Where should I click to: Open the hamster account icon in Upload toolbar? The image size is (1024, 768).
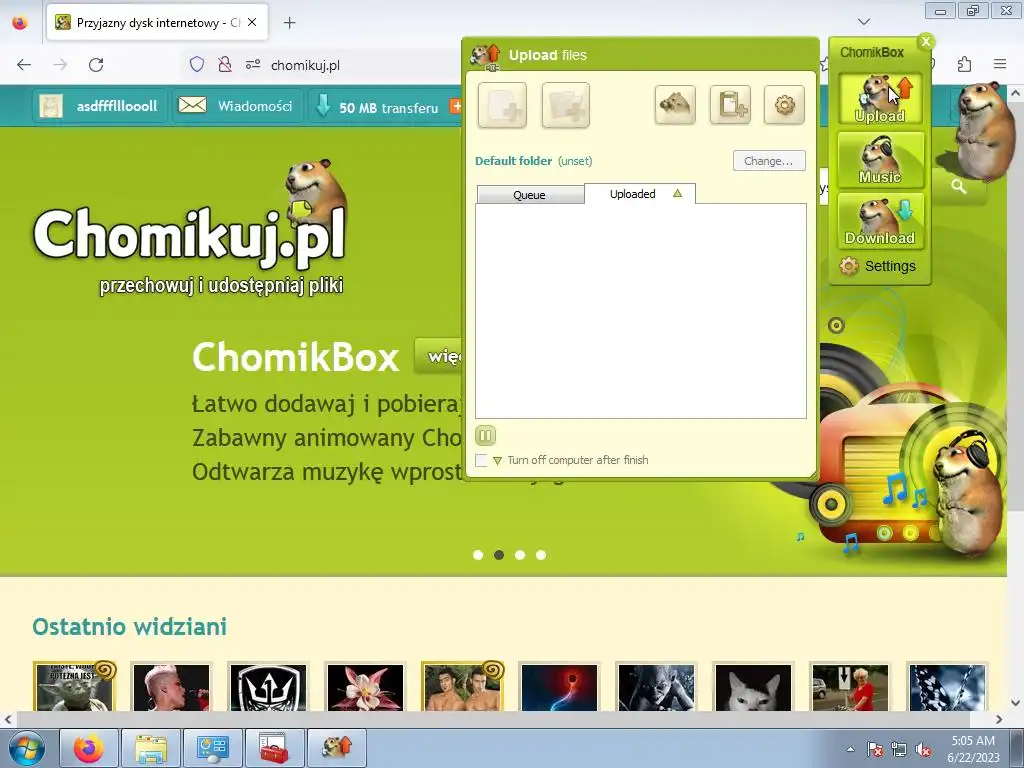(x=675, y=104)
